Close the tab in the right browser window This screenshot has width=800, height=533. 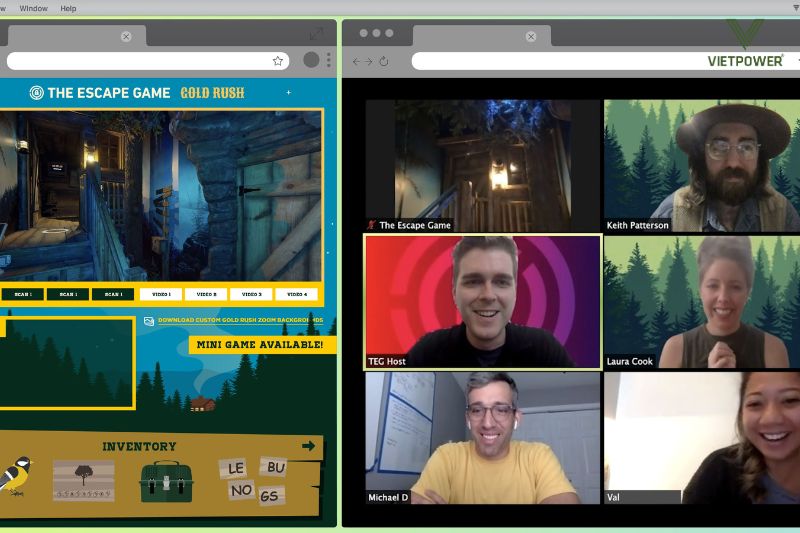coord(531,36)
